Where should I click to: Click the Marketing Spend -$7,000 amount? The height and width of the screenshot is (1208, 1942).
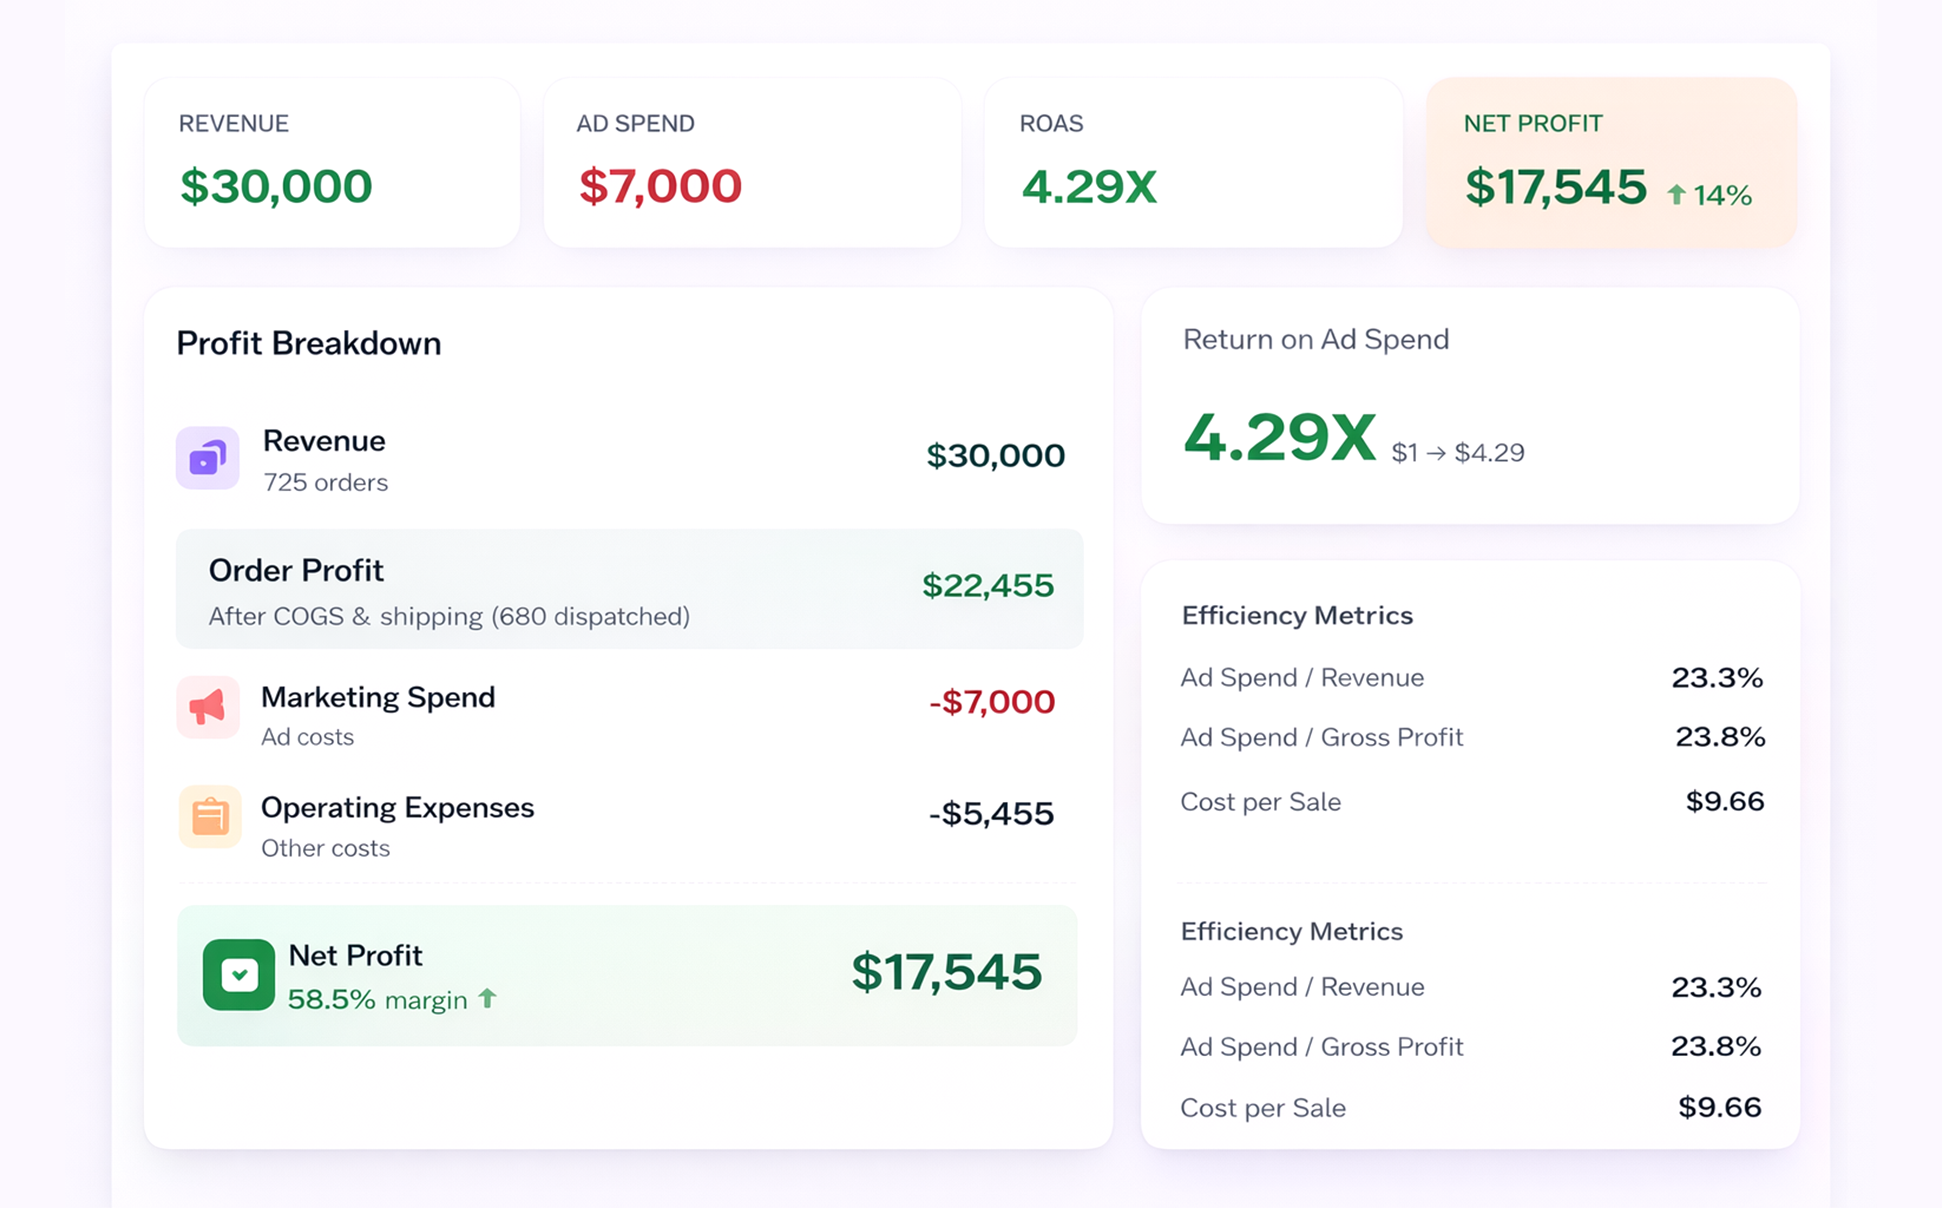[991, 702]
